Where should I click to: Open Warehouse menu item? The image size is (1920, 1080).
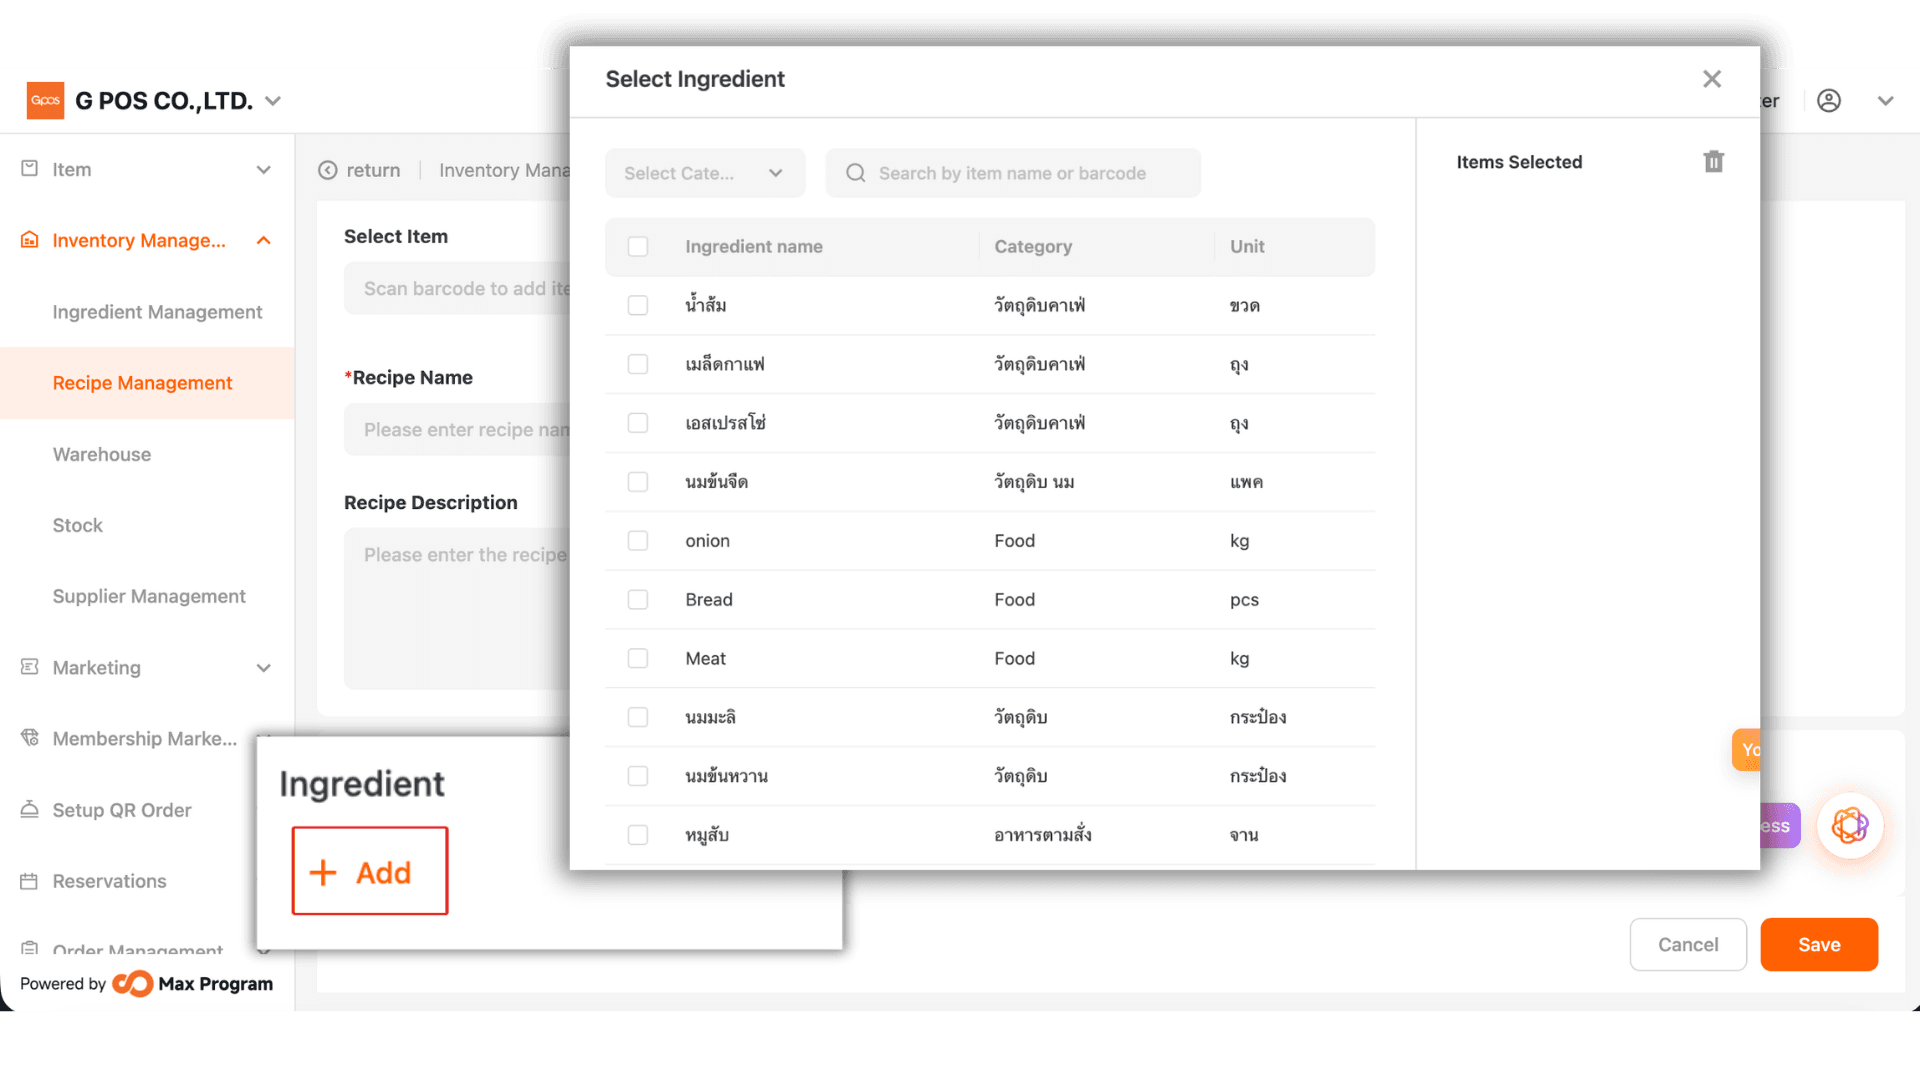click(102, 454)
